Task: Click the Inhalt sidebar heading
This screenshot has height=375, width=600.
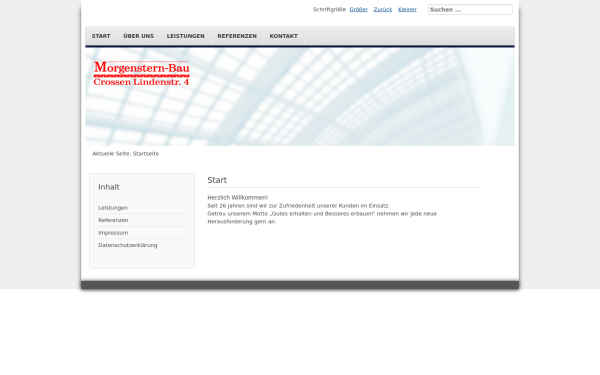Action: click(x=109, y=187)
